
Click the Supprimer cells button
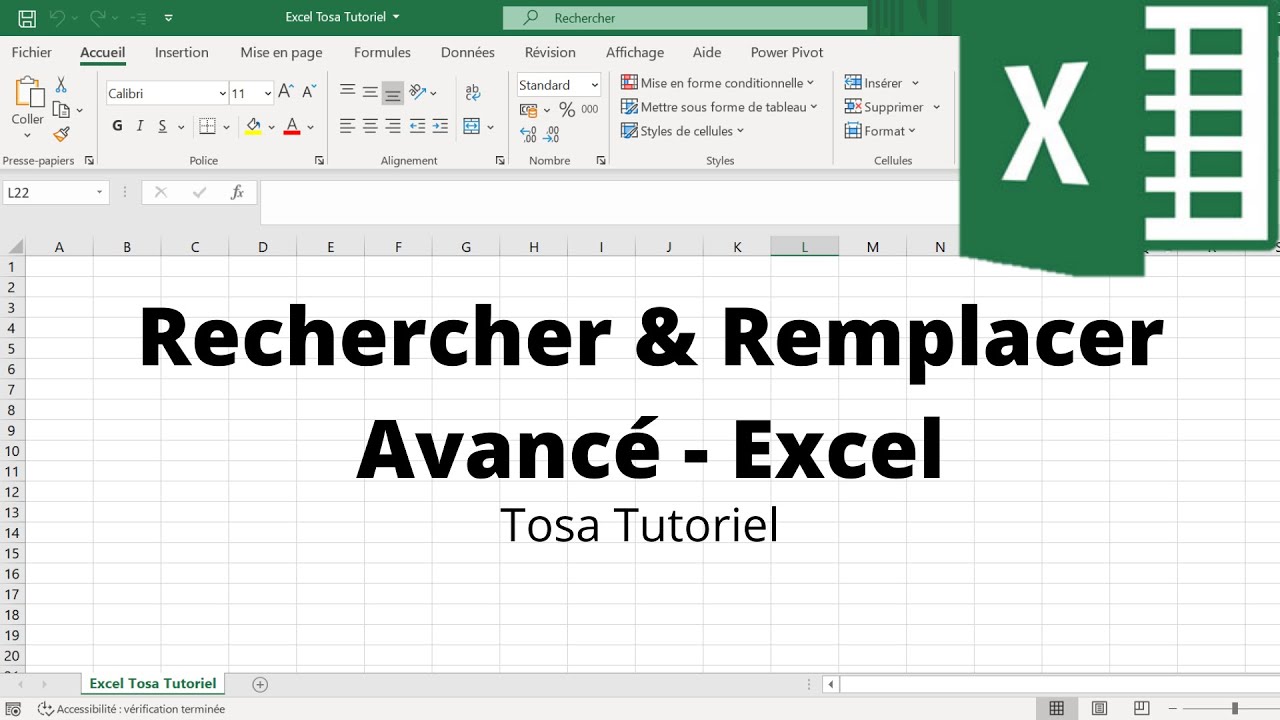pyautogui.click(x=892, y=107)
